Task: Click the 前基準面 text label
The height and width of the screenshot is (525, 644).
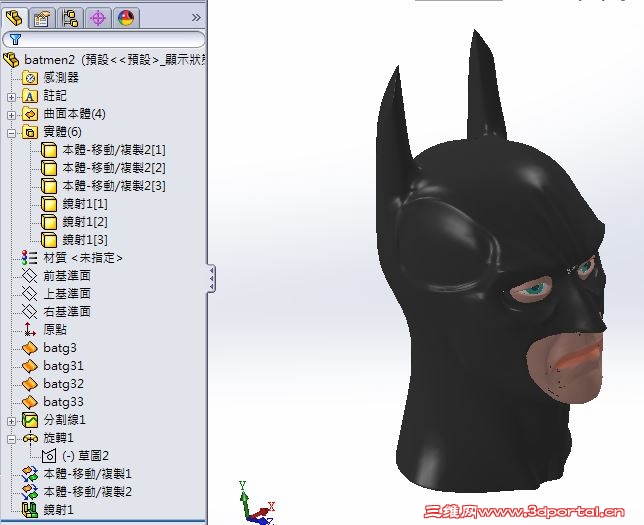Action: pos(67,276)
